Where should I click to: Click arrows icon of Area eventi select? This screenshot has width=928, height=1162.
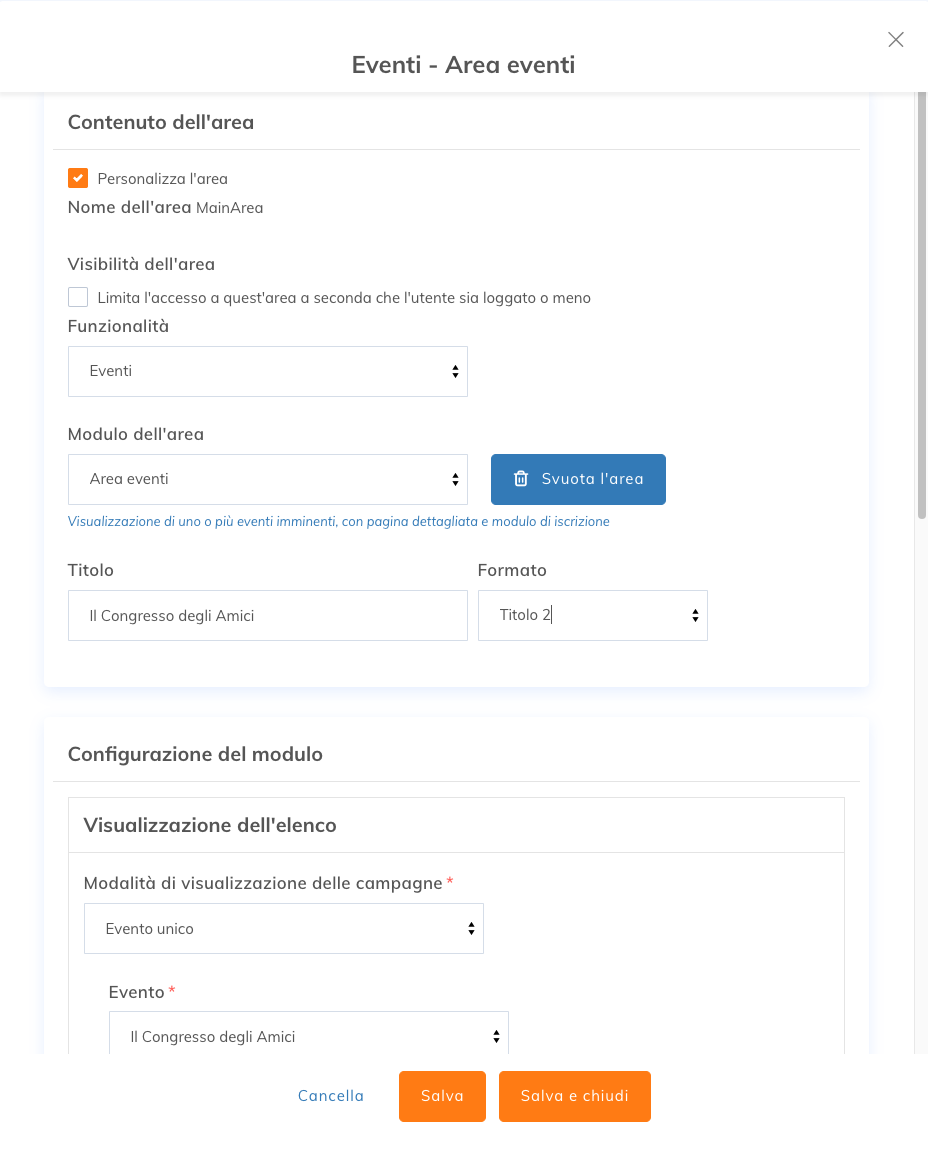pos(455,479)
